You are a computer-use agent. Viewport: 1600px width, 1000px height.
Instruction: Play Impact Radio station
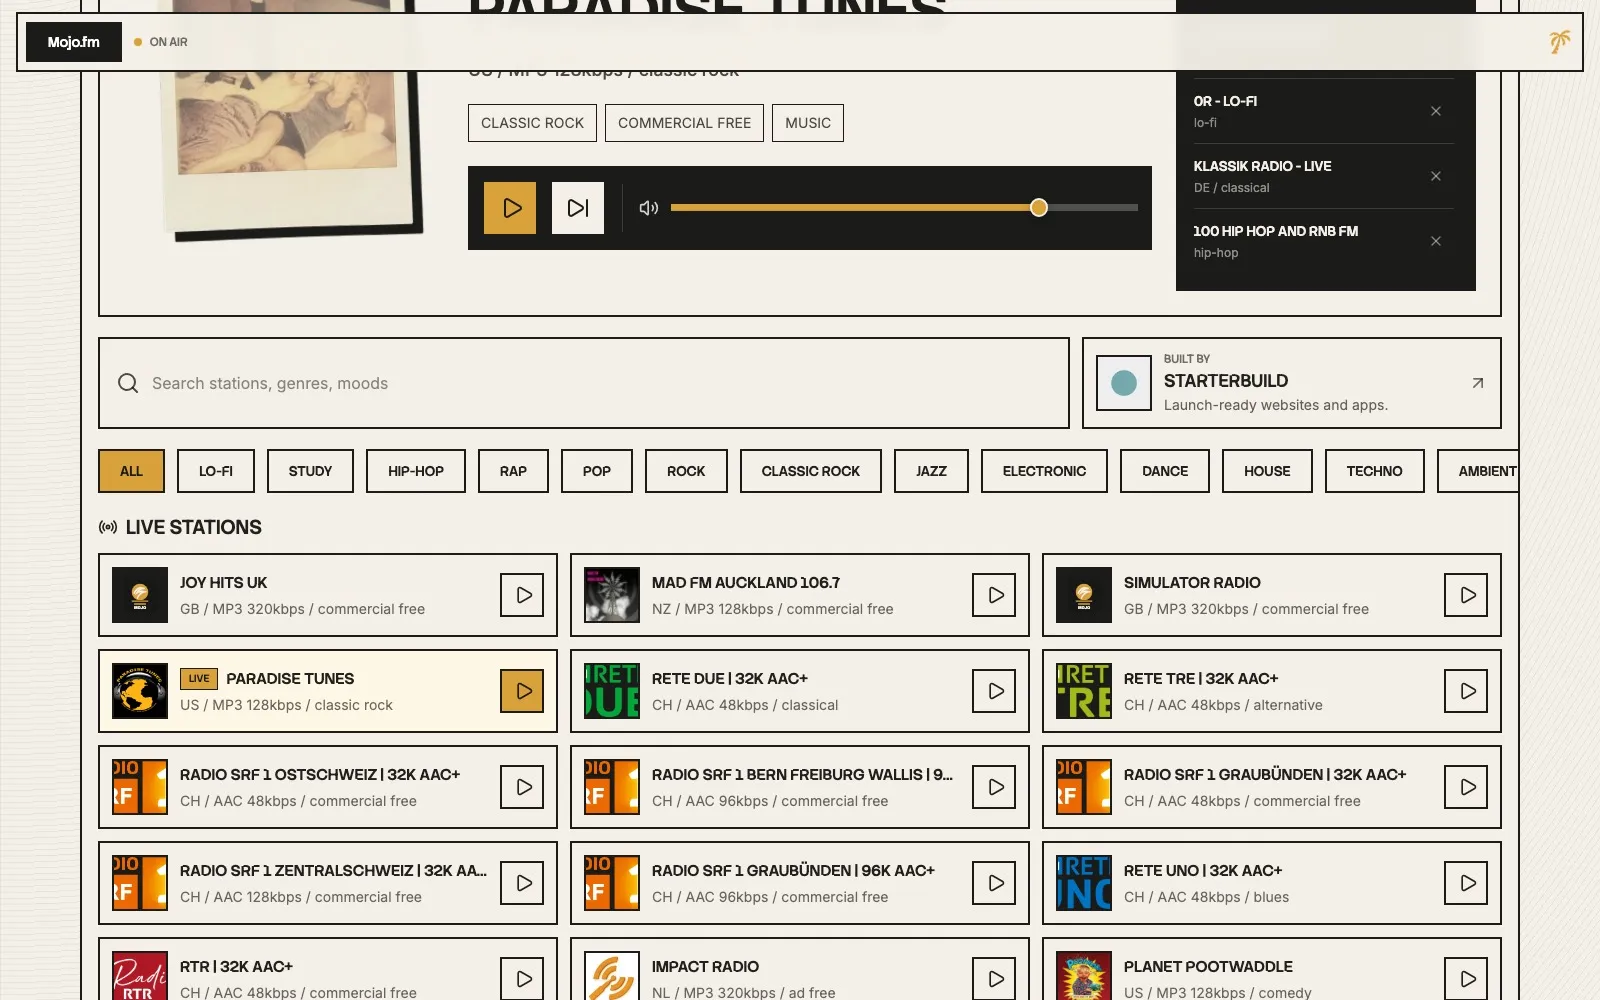click(994, 979)
